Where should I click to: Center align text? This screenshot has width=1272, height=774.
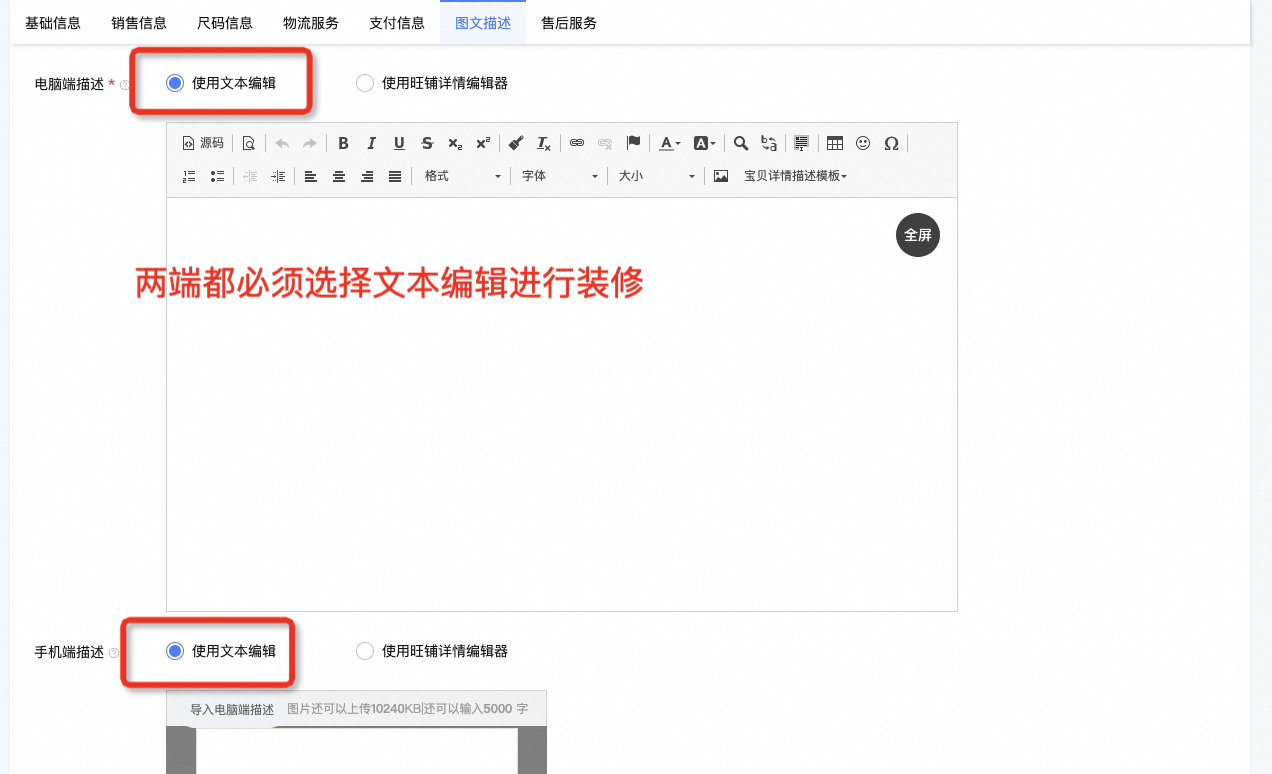coord(339,176)
